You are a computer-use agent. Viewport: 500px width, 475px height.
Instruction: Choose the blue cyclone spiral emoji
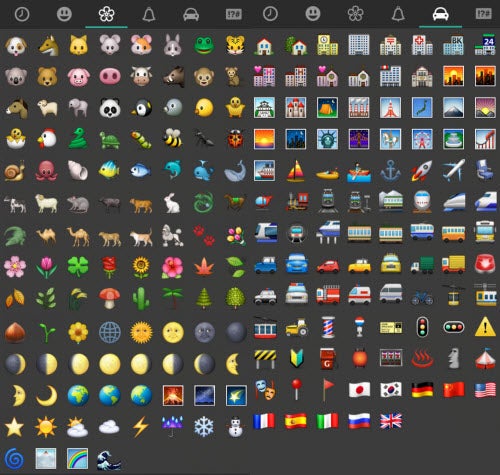coord(15,458)
